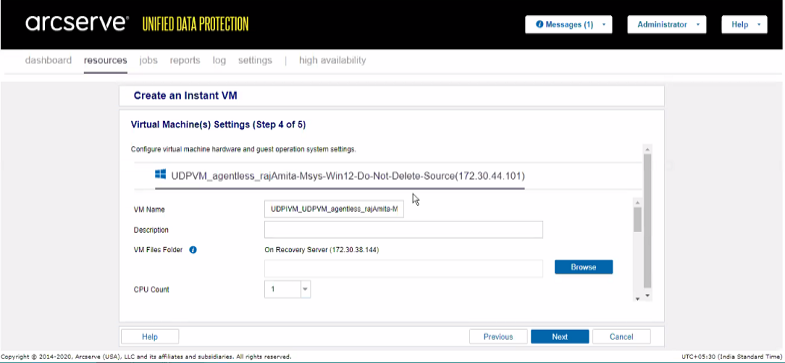The image size is (785, 363).
Task: Click the outer panel scrollbar thumb
Action: click(x=647, y=220)
